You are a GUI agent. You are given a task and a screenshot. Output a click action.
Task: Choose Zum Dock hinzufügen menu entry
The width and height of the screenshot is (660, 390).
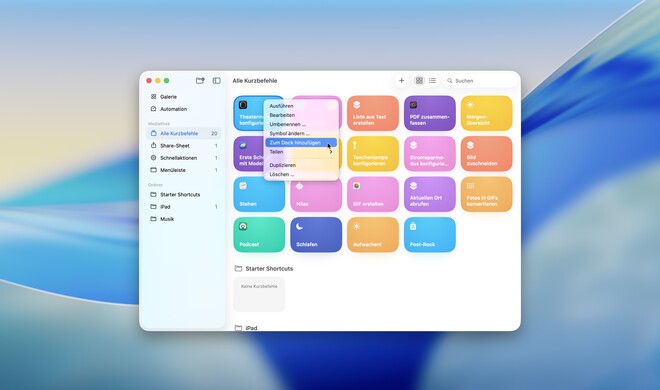click(301, 143)
